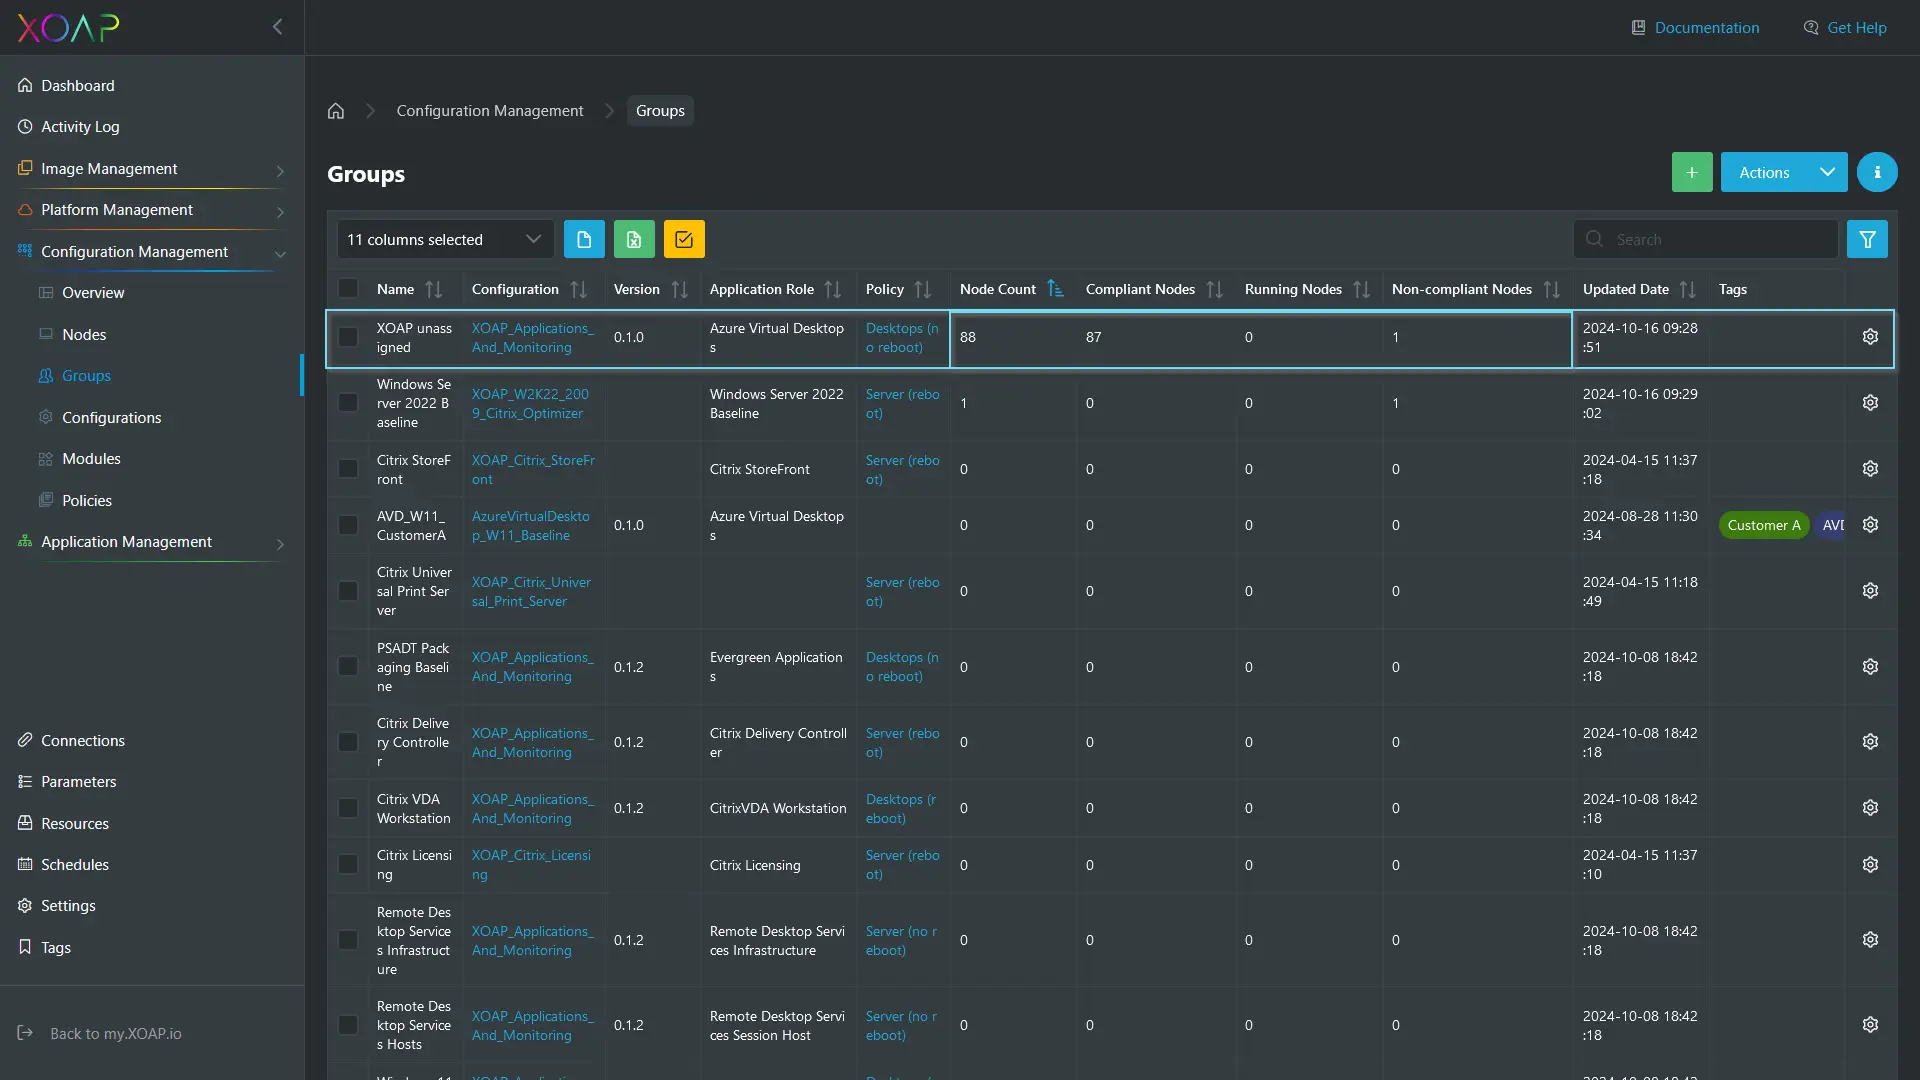Open Policies in the sidebar
The image size is (1920, 1080).
tap(87, 501)
